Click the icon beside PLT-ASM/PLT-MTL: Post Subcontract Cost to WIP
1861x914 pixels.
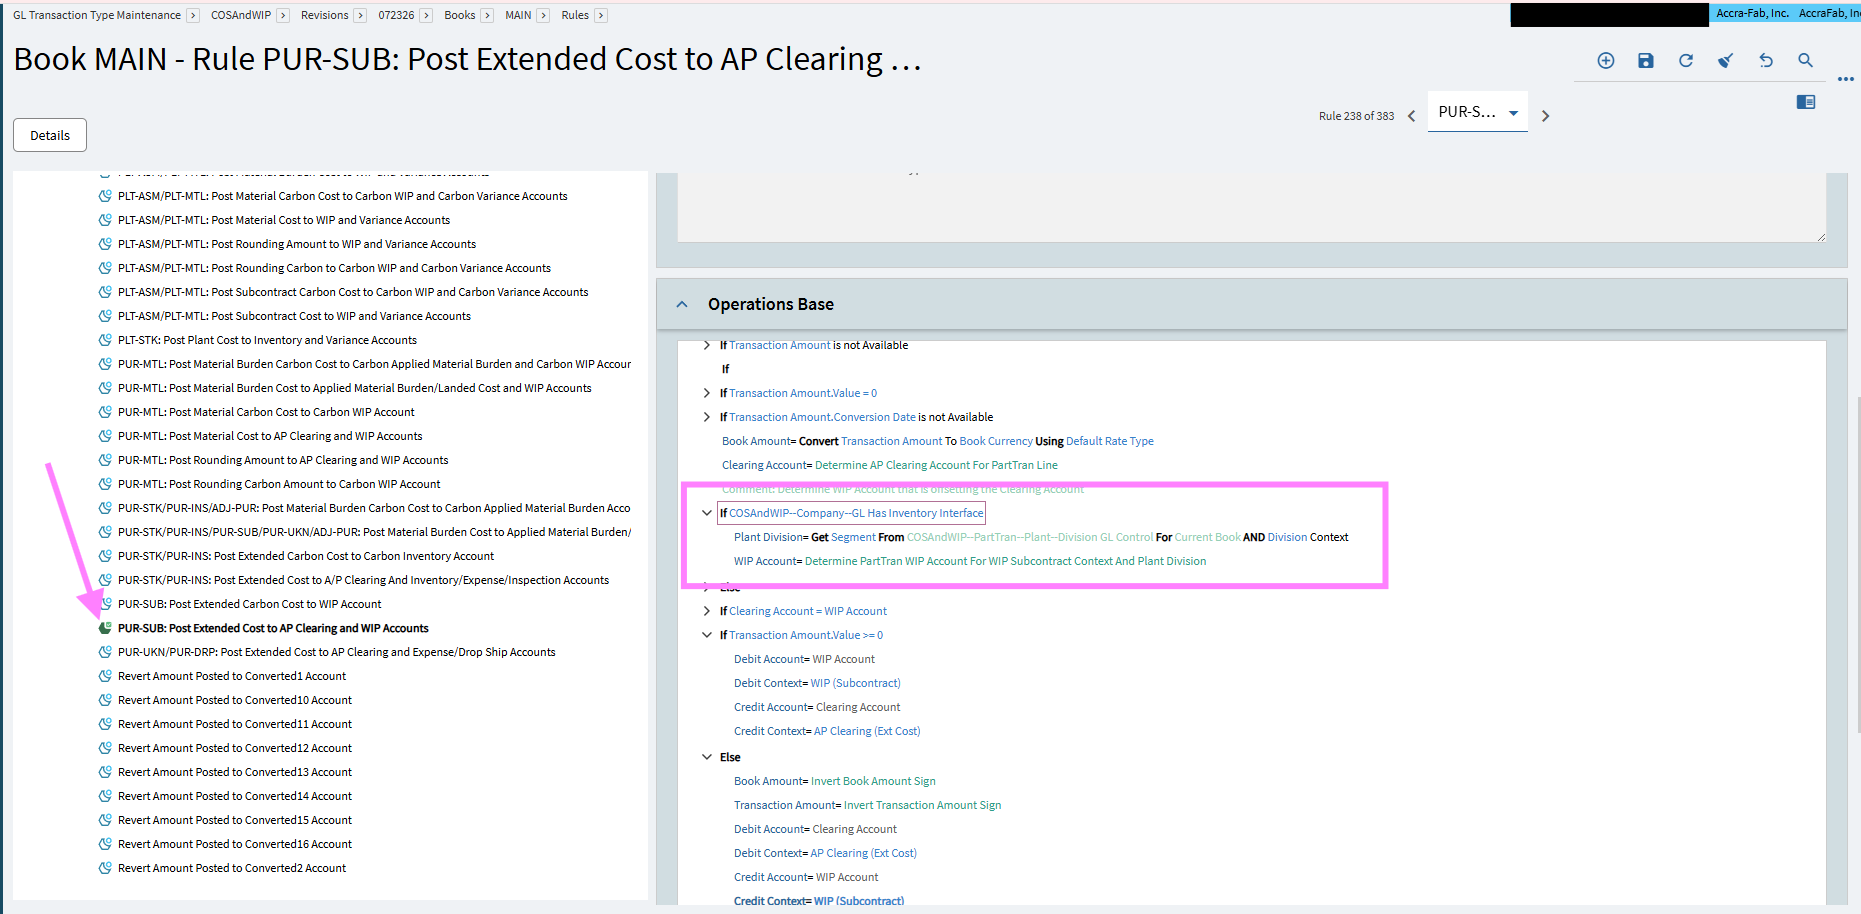pos(105,316)
